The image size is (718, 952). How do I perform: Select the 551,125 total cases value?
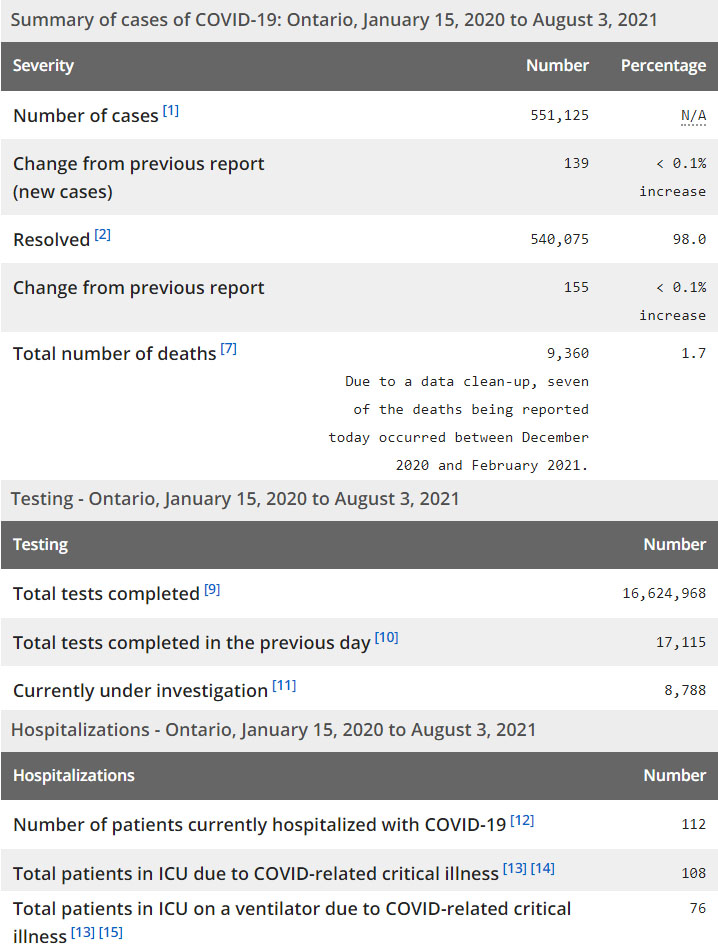coord(559,115)
